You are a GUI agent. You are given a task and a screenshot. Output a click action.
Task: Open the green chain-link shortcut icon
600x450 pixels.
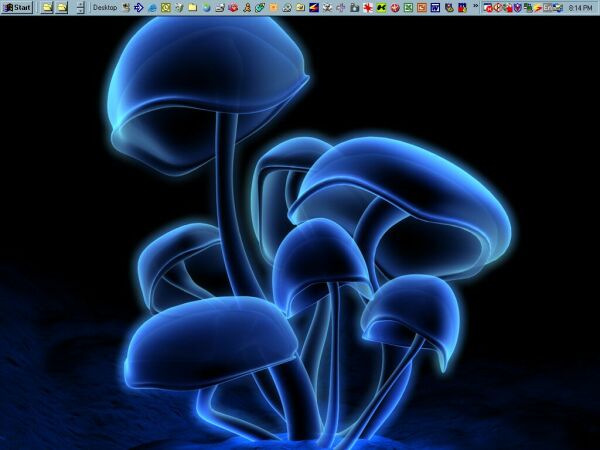point(260,7)
